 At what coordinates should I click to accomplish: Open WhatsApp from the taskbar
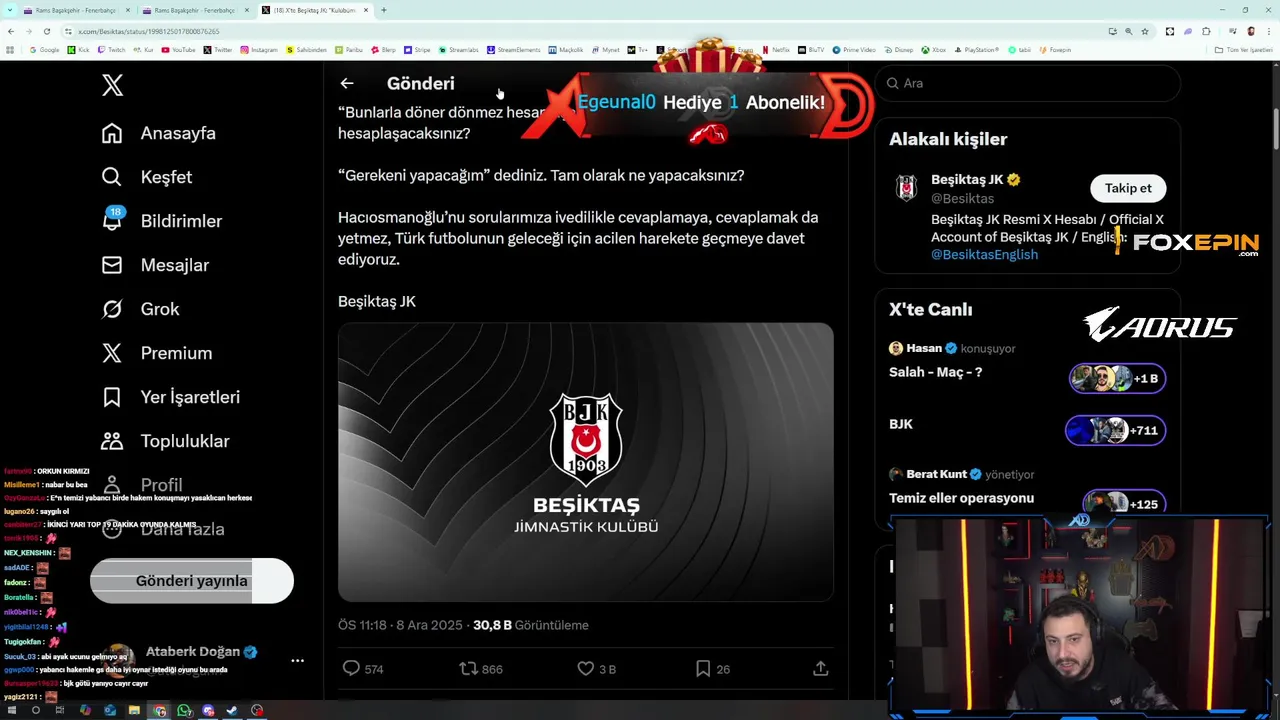(184, 711)
